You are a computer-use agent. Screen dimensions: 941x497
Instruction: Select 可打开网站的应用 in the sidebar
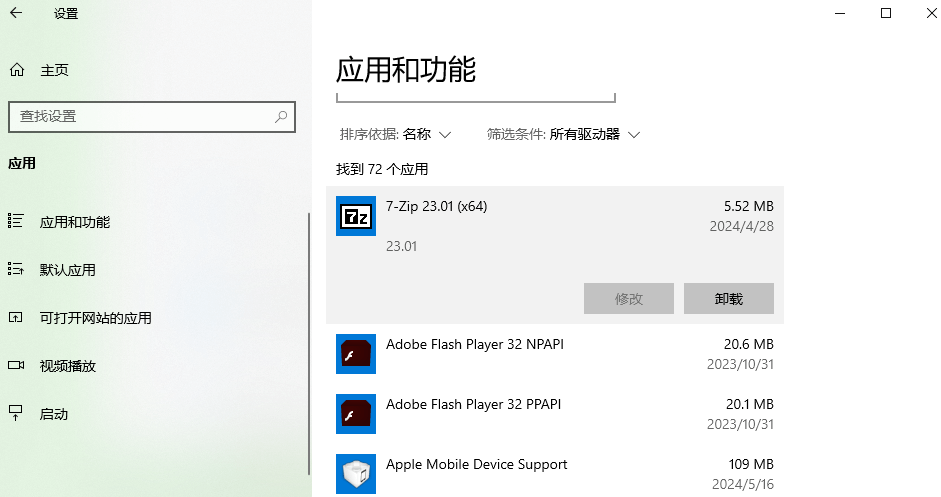click(95, 318)
